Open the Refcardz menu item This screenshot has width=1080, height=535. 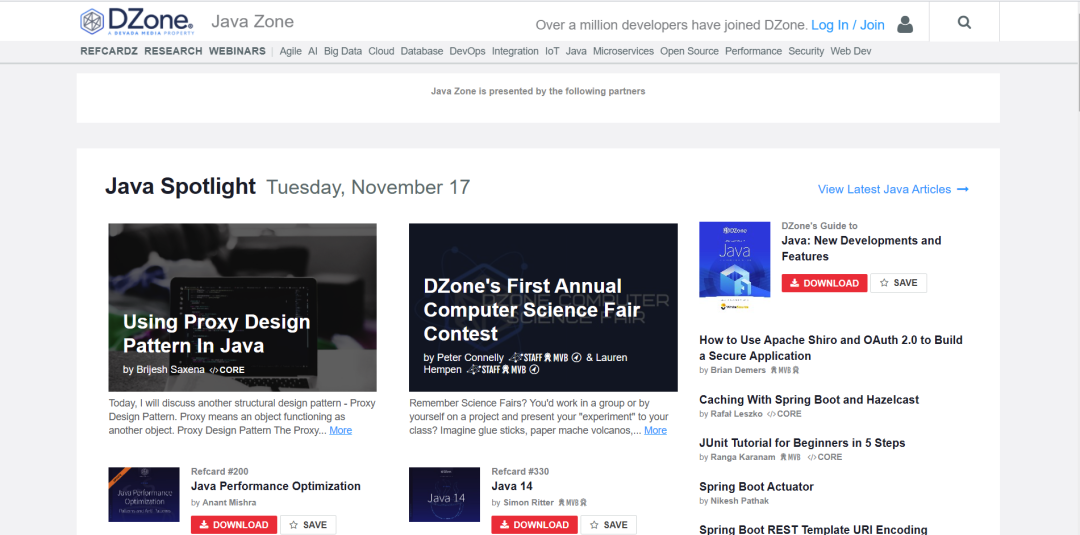[108, 51]
